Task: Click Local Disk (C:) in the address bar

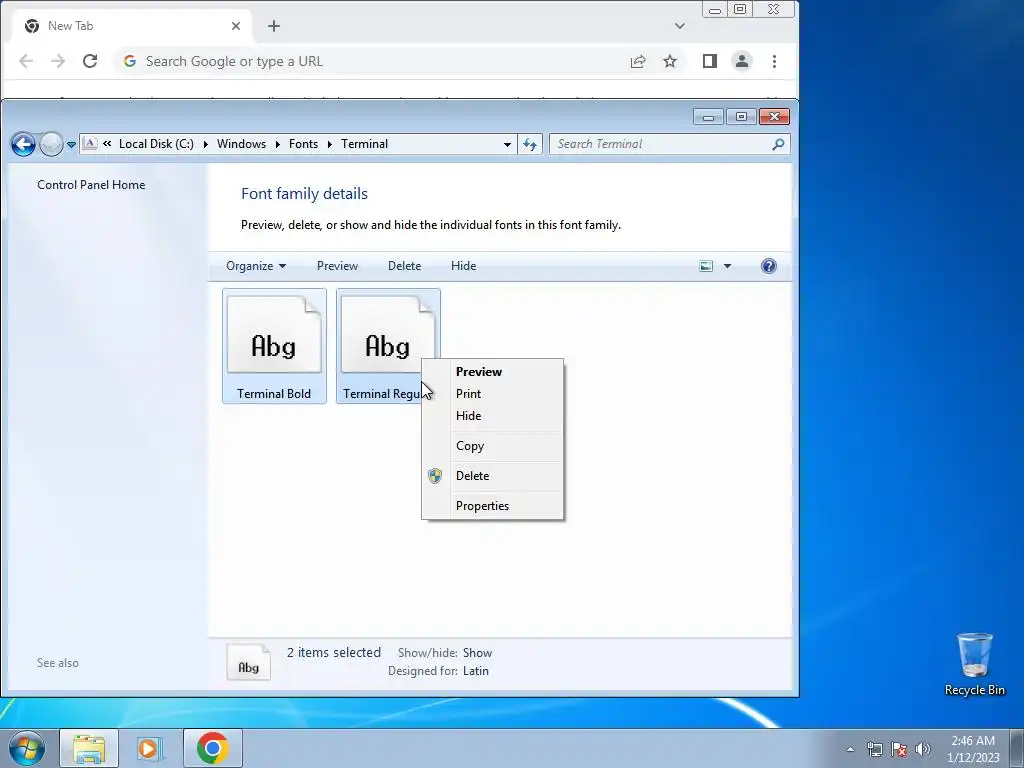Action: coord(156,144)
